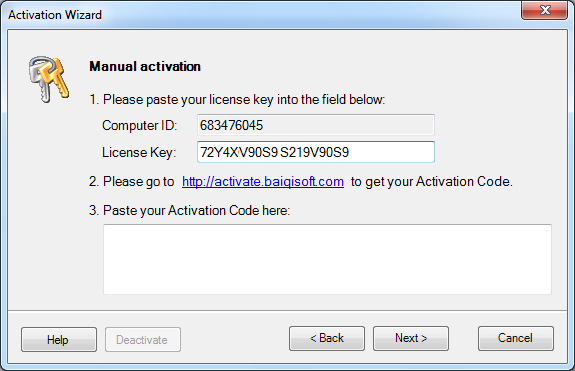Close the Activation Wizard with the X button
Viewport: 575px width, 371px height.
coord(545,10)
